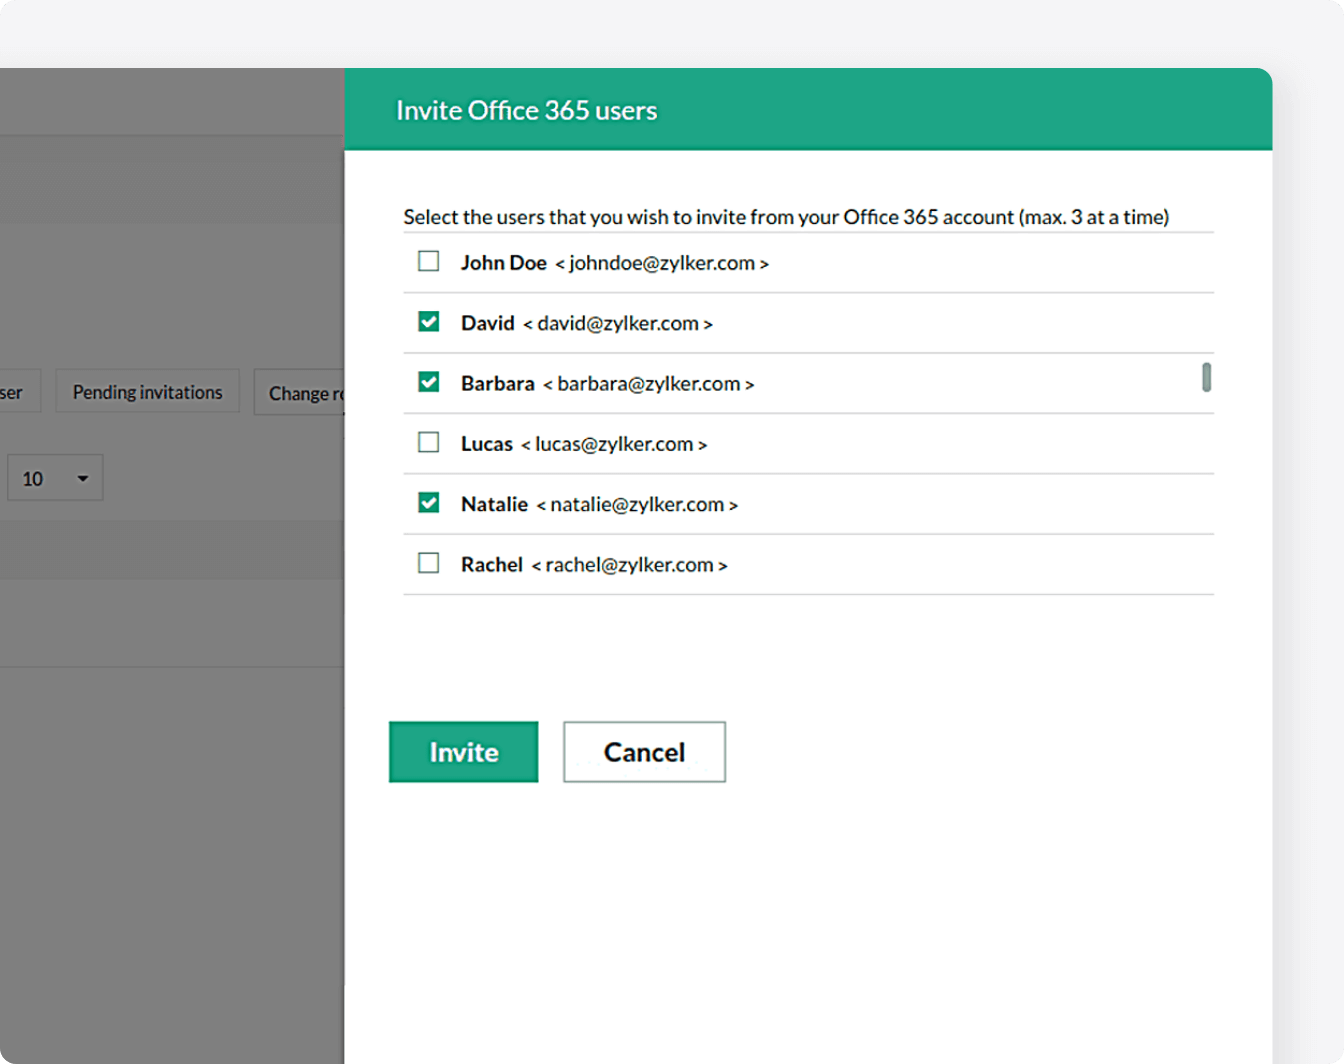This screenshot has width=1344, height=1064.
Task: Uncheck the Barbara checkbox
Action: [429, 382]
